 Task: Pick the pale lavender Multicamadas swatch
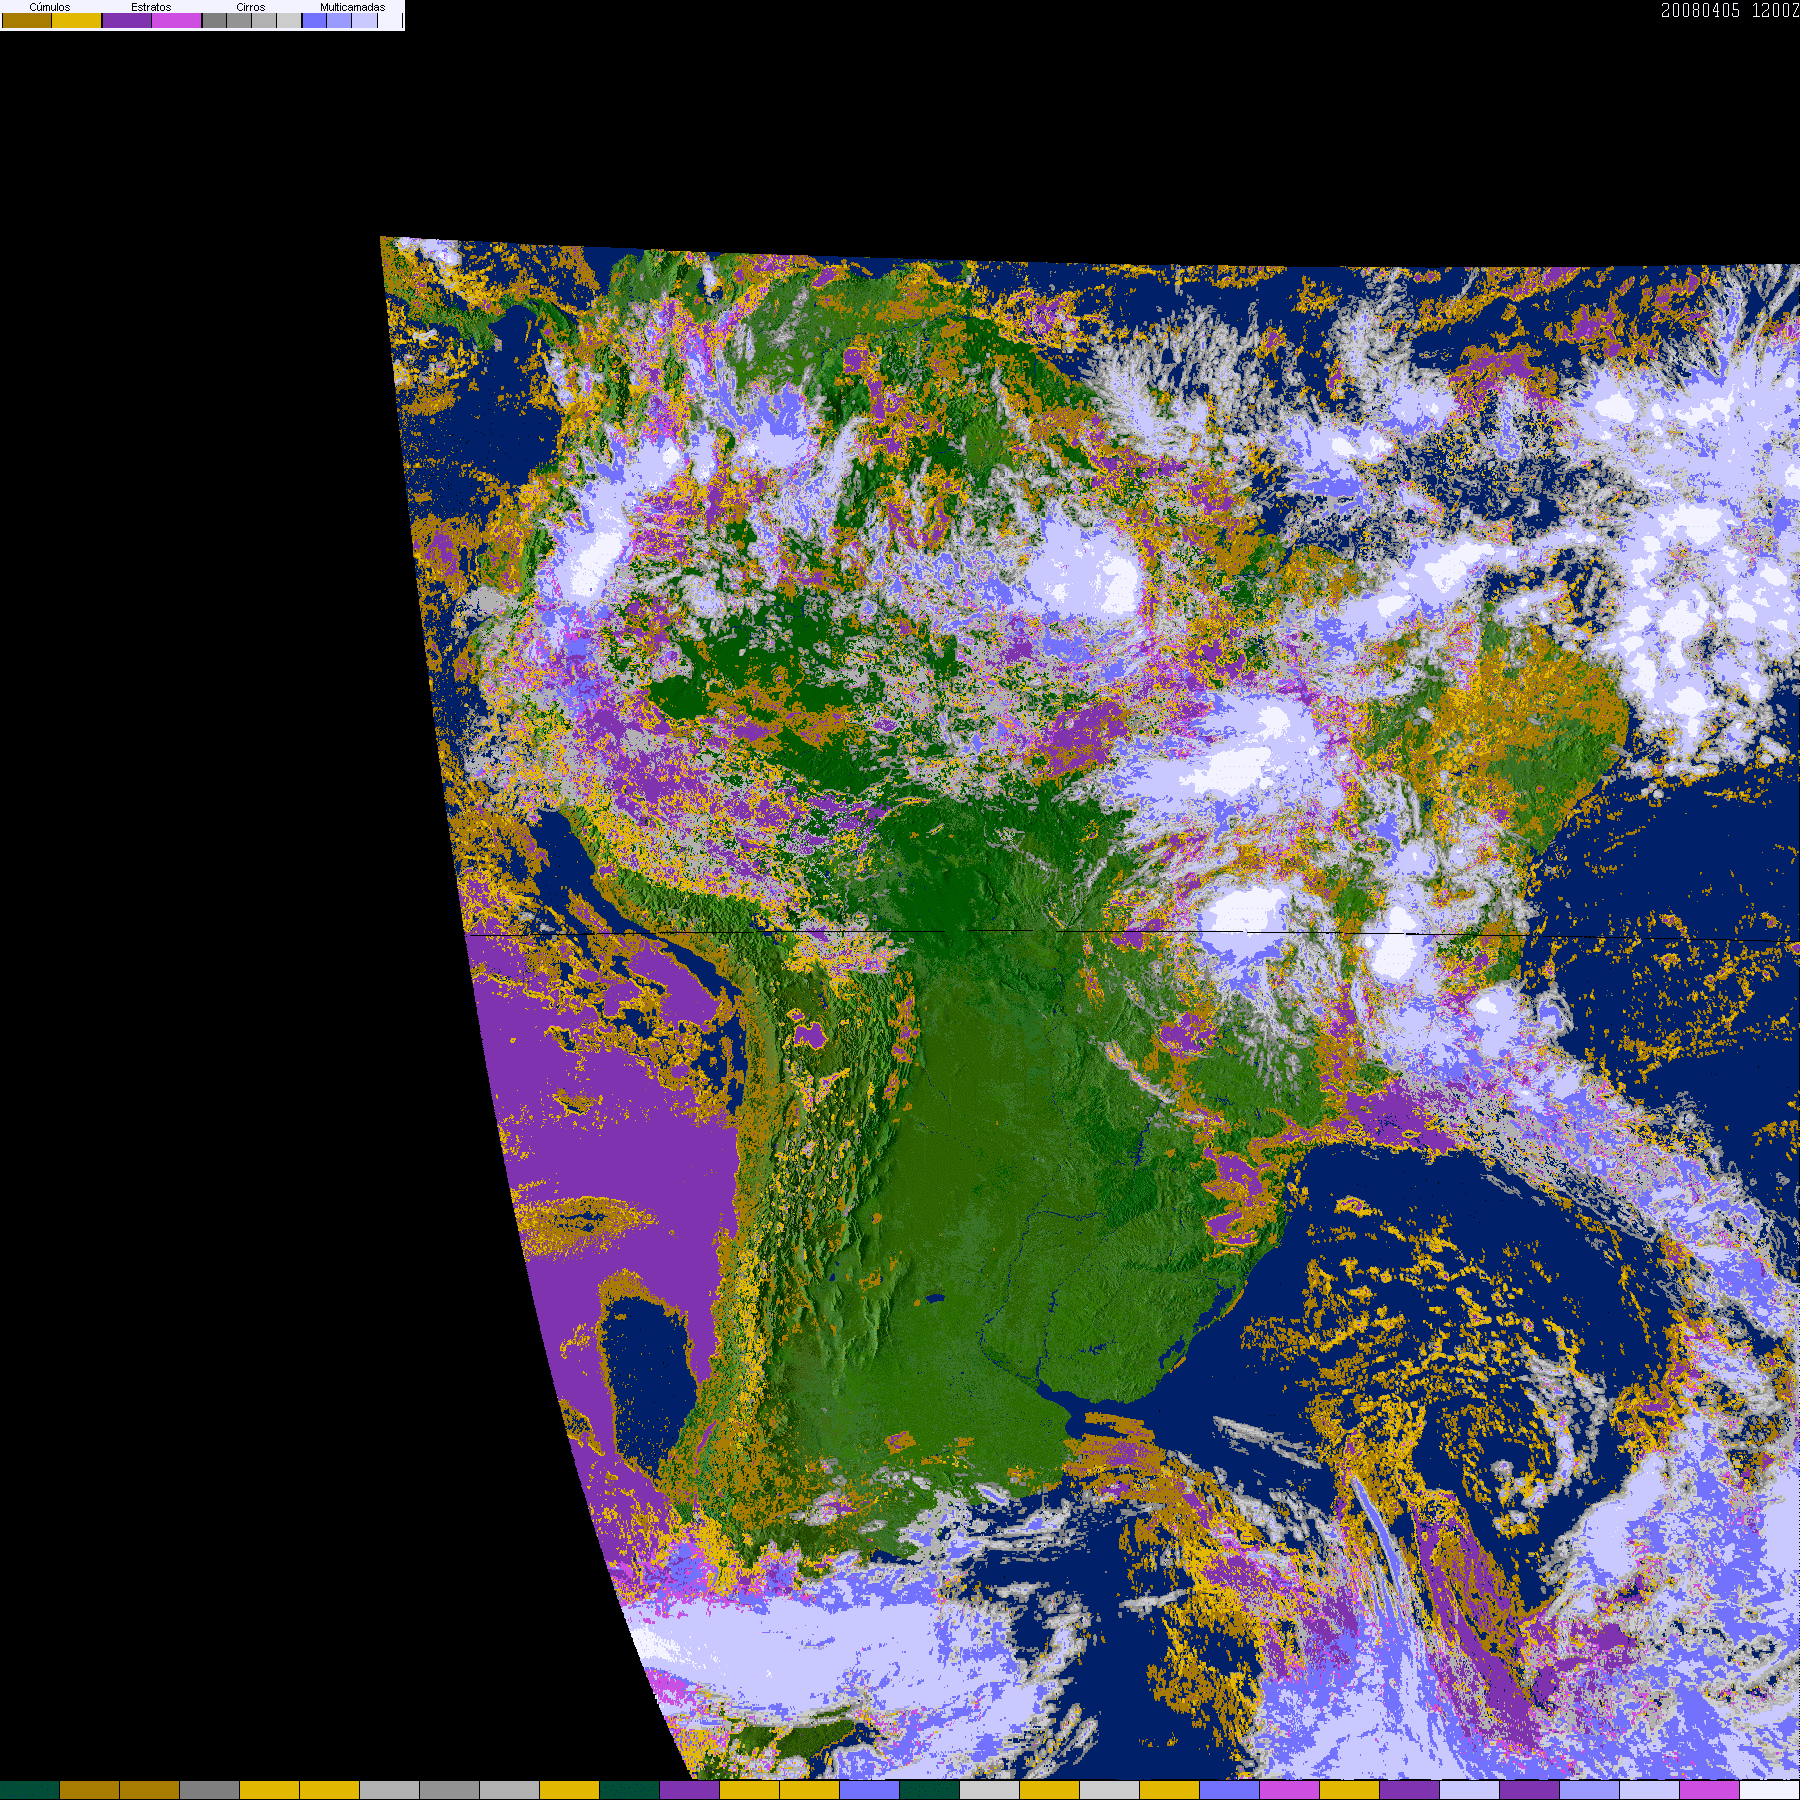click(364, 21)
